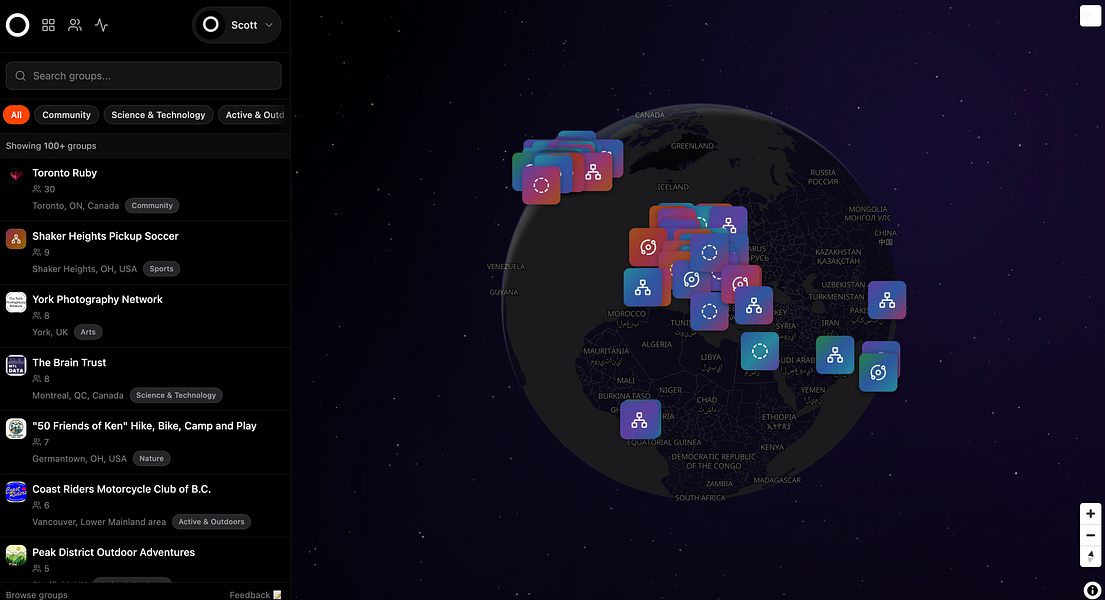Viewport: 1105px width, 600px height.
Task: Open "50 Friends of Ken" group entry
Action: coord(145,442)
